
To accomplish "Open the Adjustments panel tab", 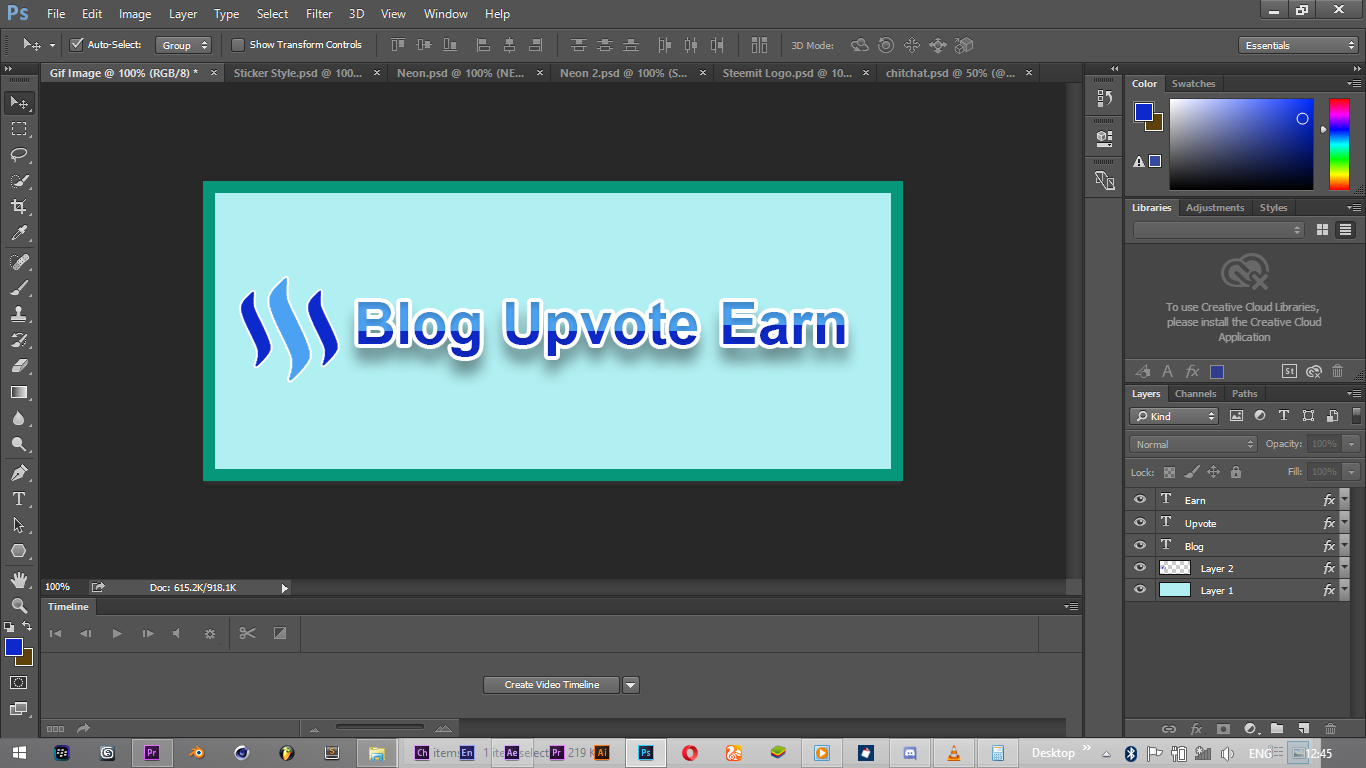I will click(1215, 208).
